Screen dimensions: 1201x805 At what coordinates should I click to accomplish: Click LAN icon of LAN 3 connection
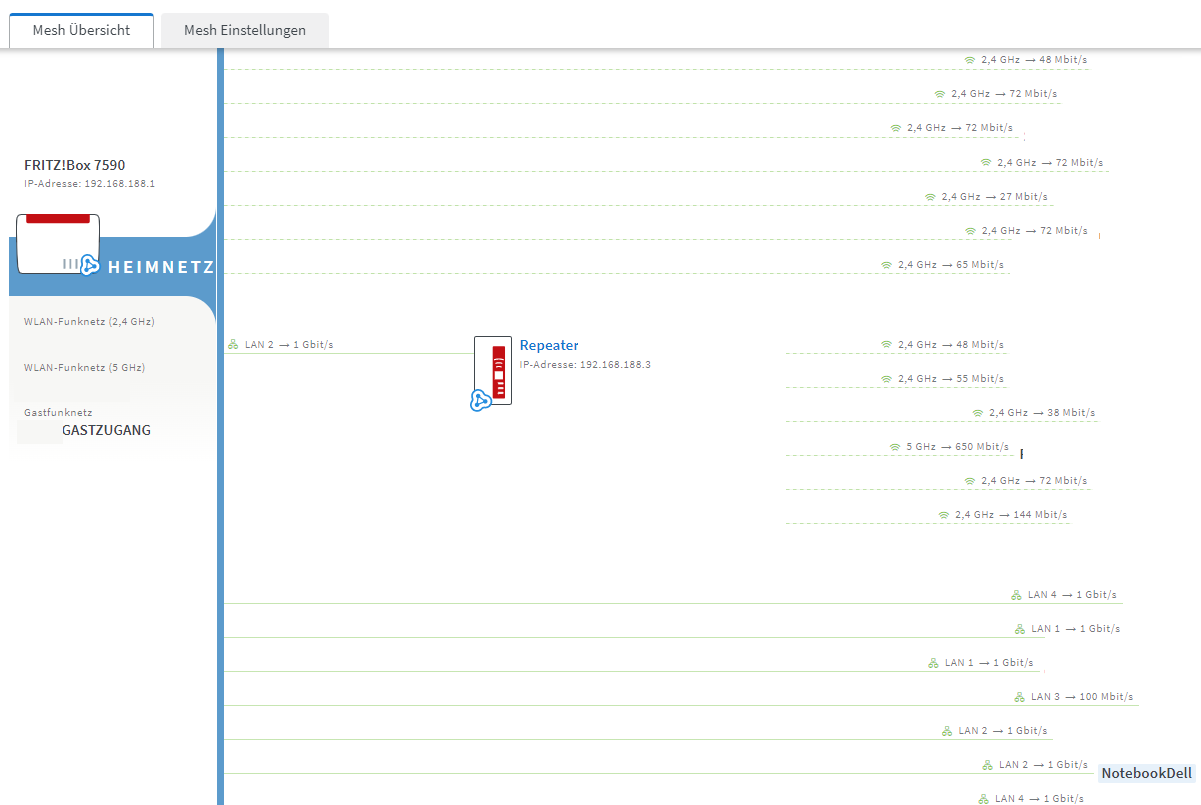click(1019, 697)
